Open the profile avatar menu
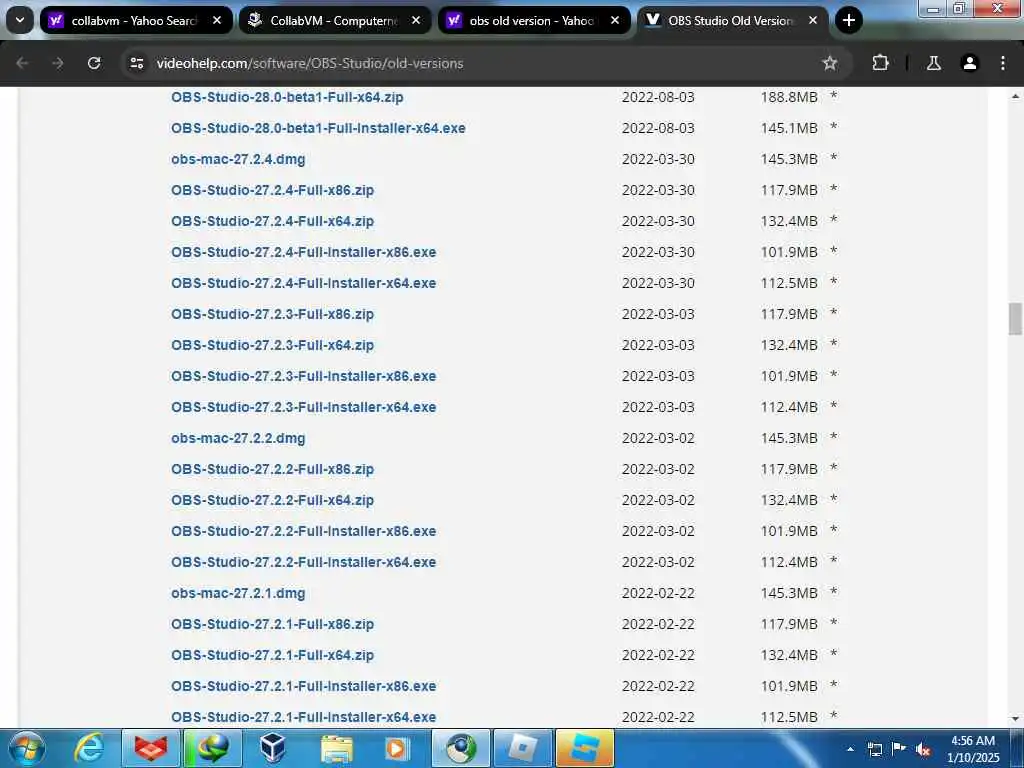1024x768 pixels. tap(969, 63)
